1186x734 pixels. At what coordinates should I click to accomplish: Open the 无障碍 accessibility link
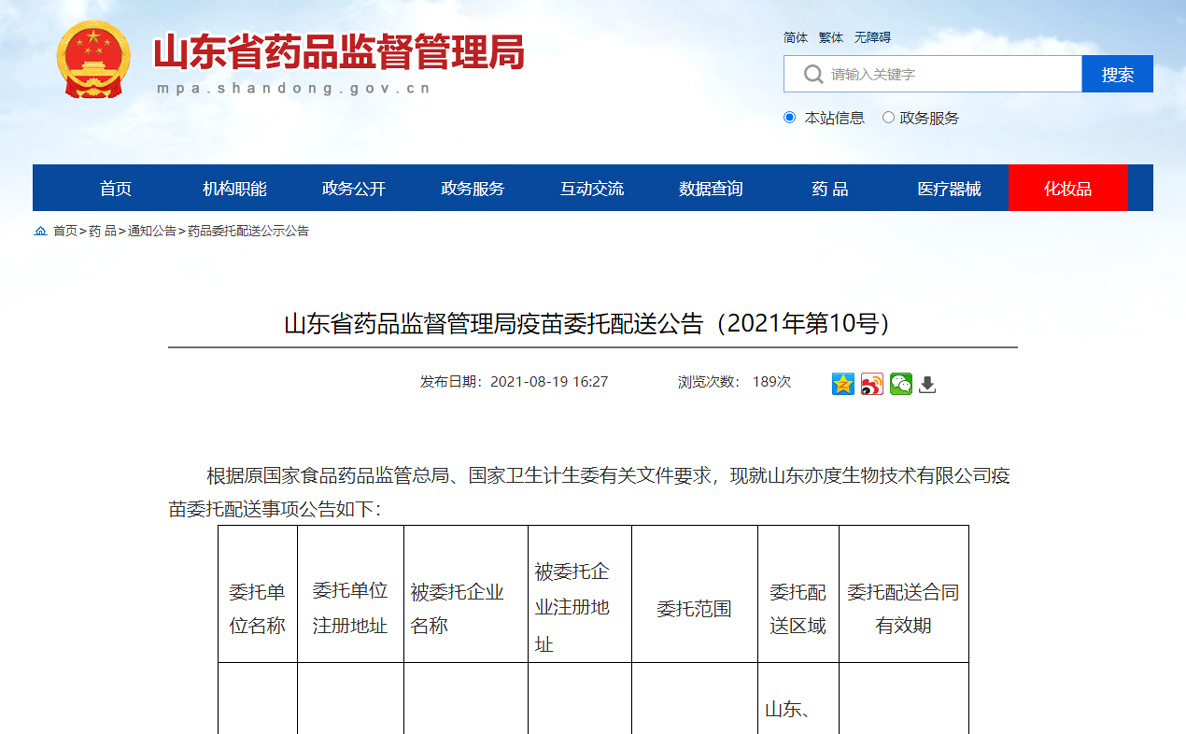pyautogui.click(x=872, y=38)
